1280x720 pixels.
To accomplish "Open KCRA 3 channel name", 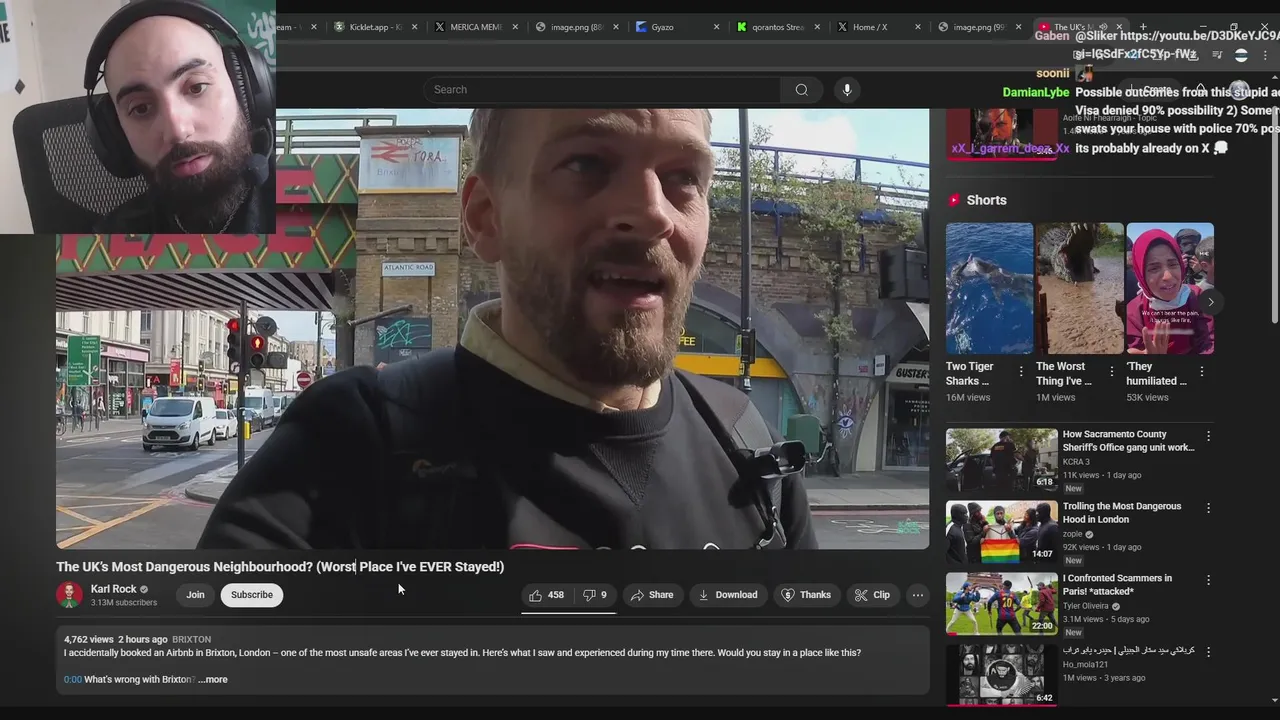I will (1076, 462).
